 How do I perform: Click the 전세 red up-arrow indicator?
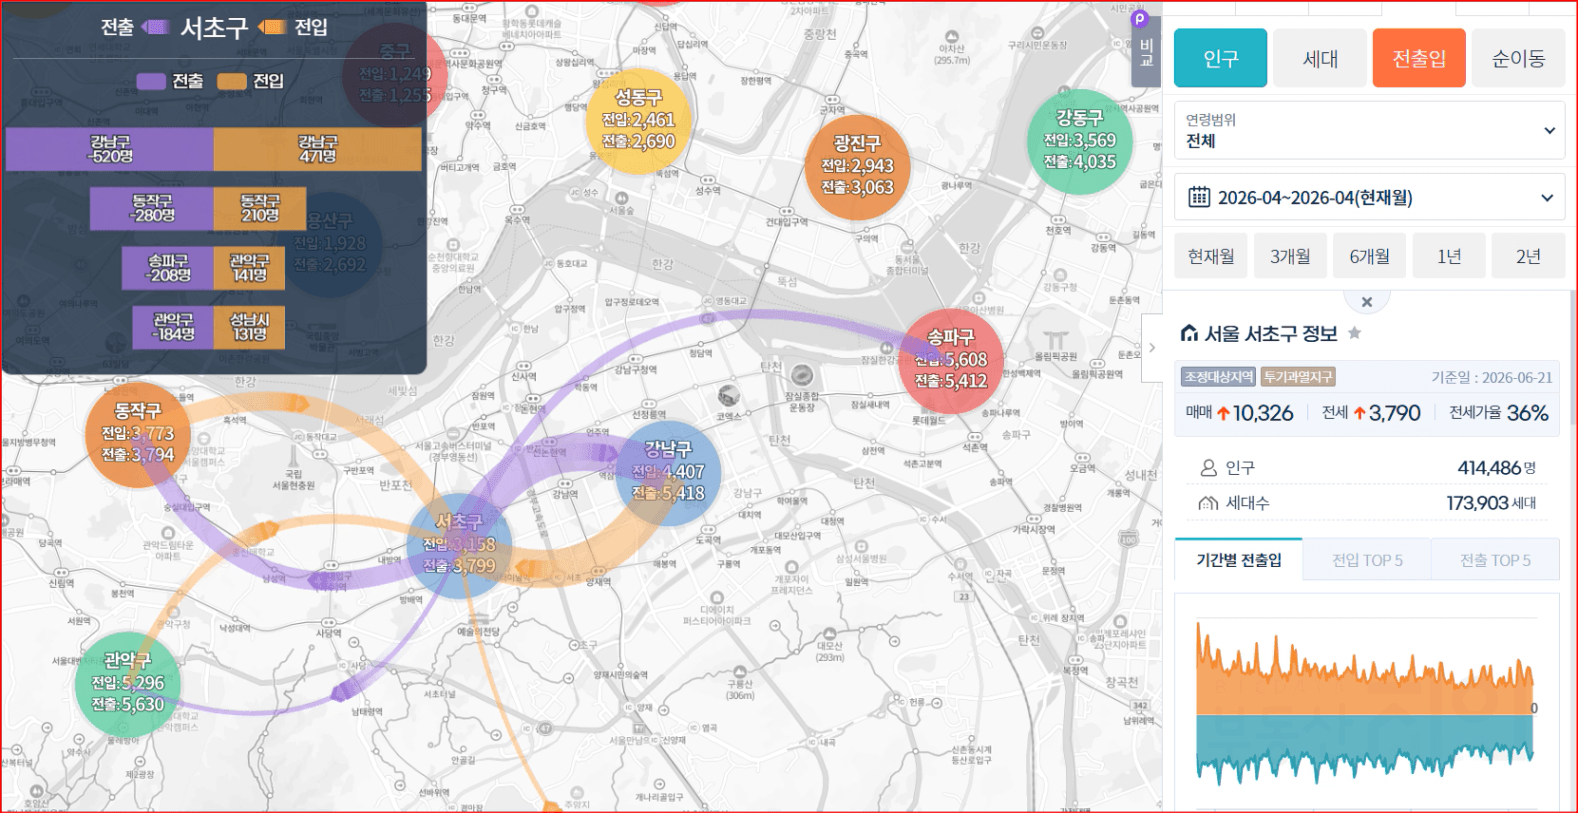coord(1359,413)
